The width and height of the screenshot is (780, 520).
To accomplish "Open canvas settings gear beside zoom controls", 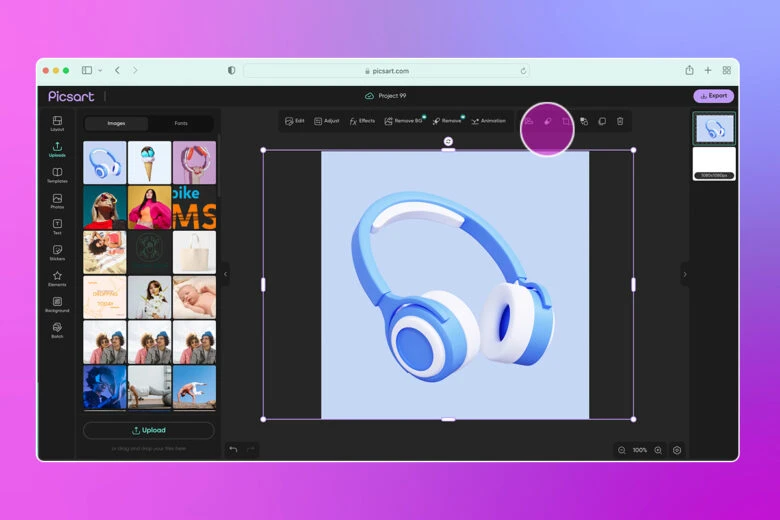I will 677,450.
